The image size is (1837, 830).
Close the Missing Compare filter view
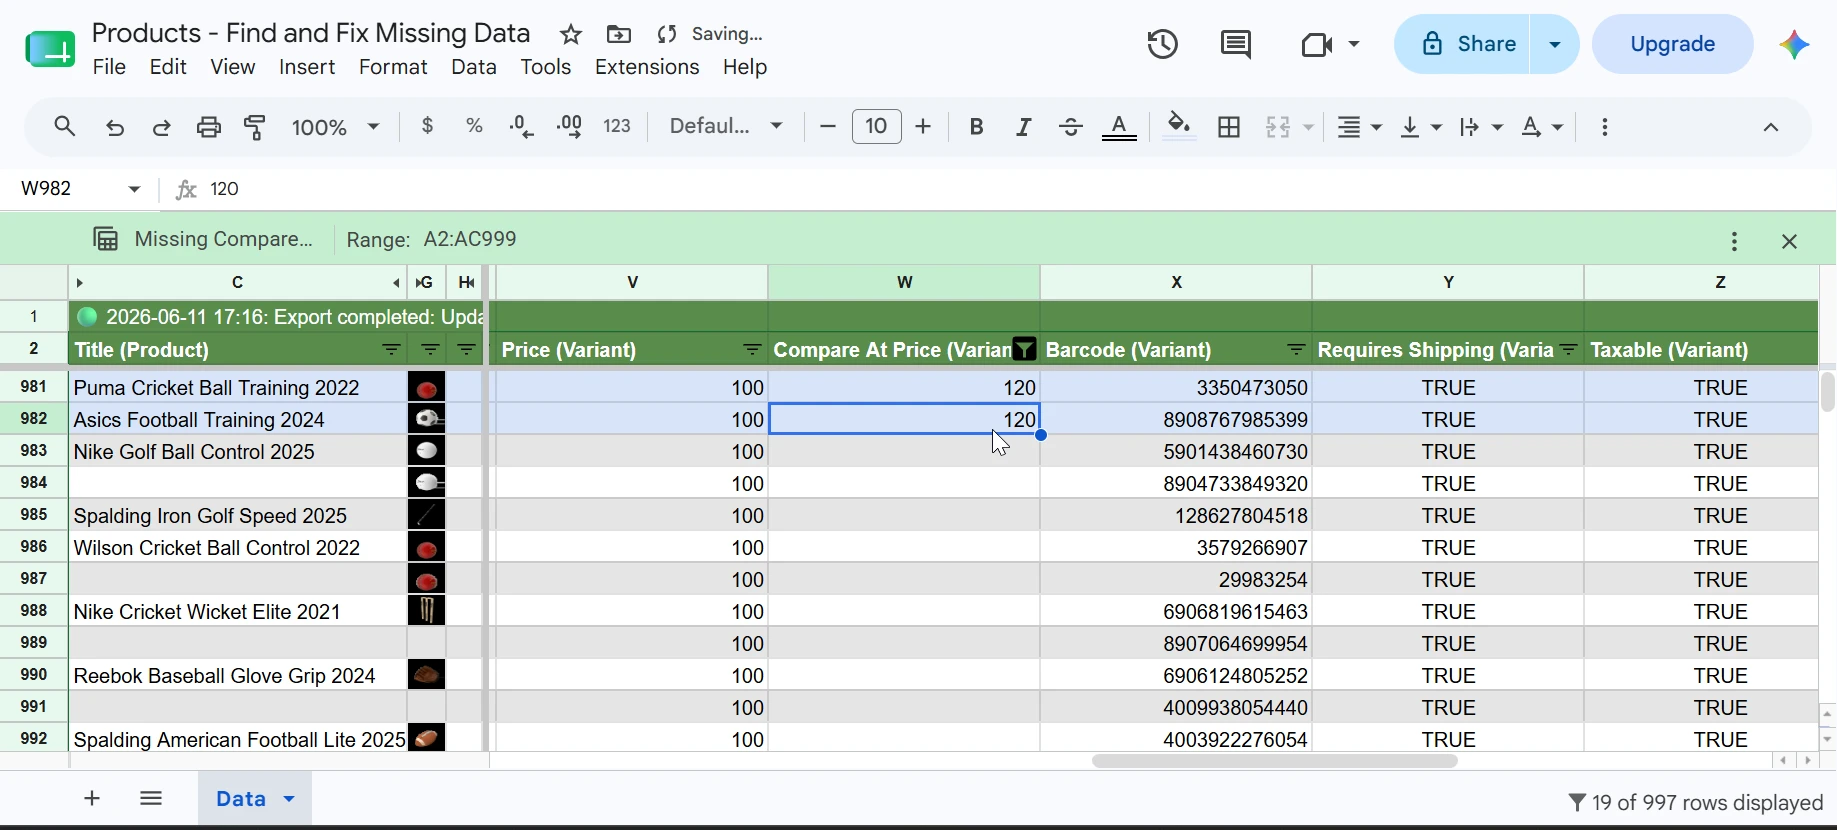click(x=1790, y=241)
